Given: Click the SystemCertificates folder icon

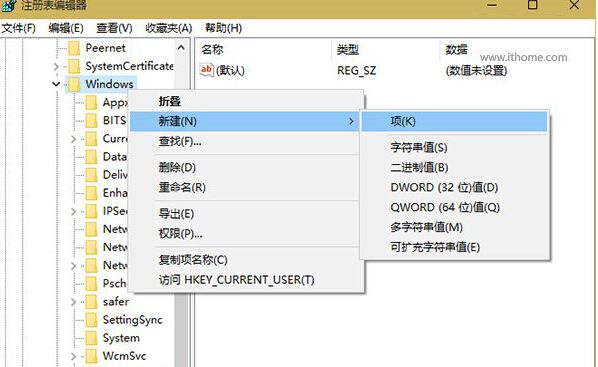Looking at the screenshot, I should pyautogui.click(x=74, y=66).
